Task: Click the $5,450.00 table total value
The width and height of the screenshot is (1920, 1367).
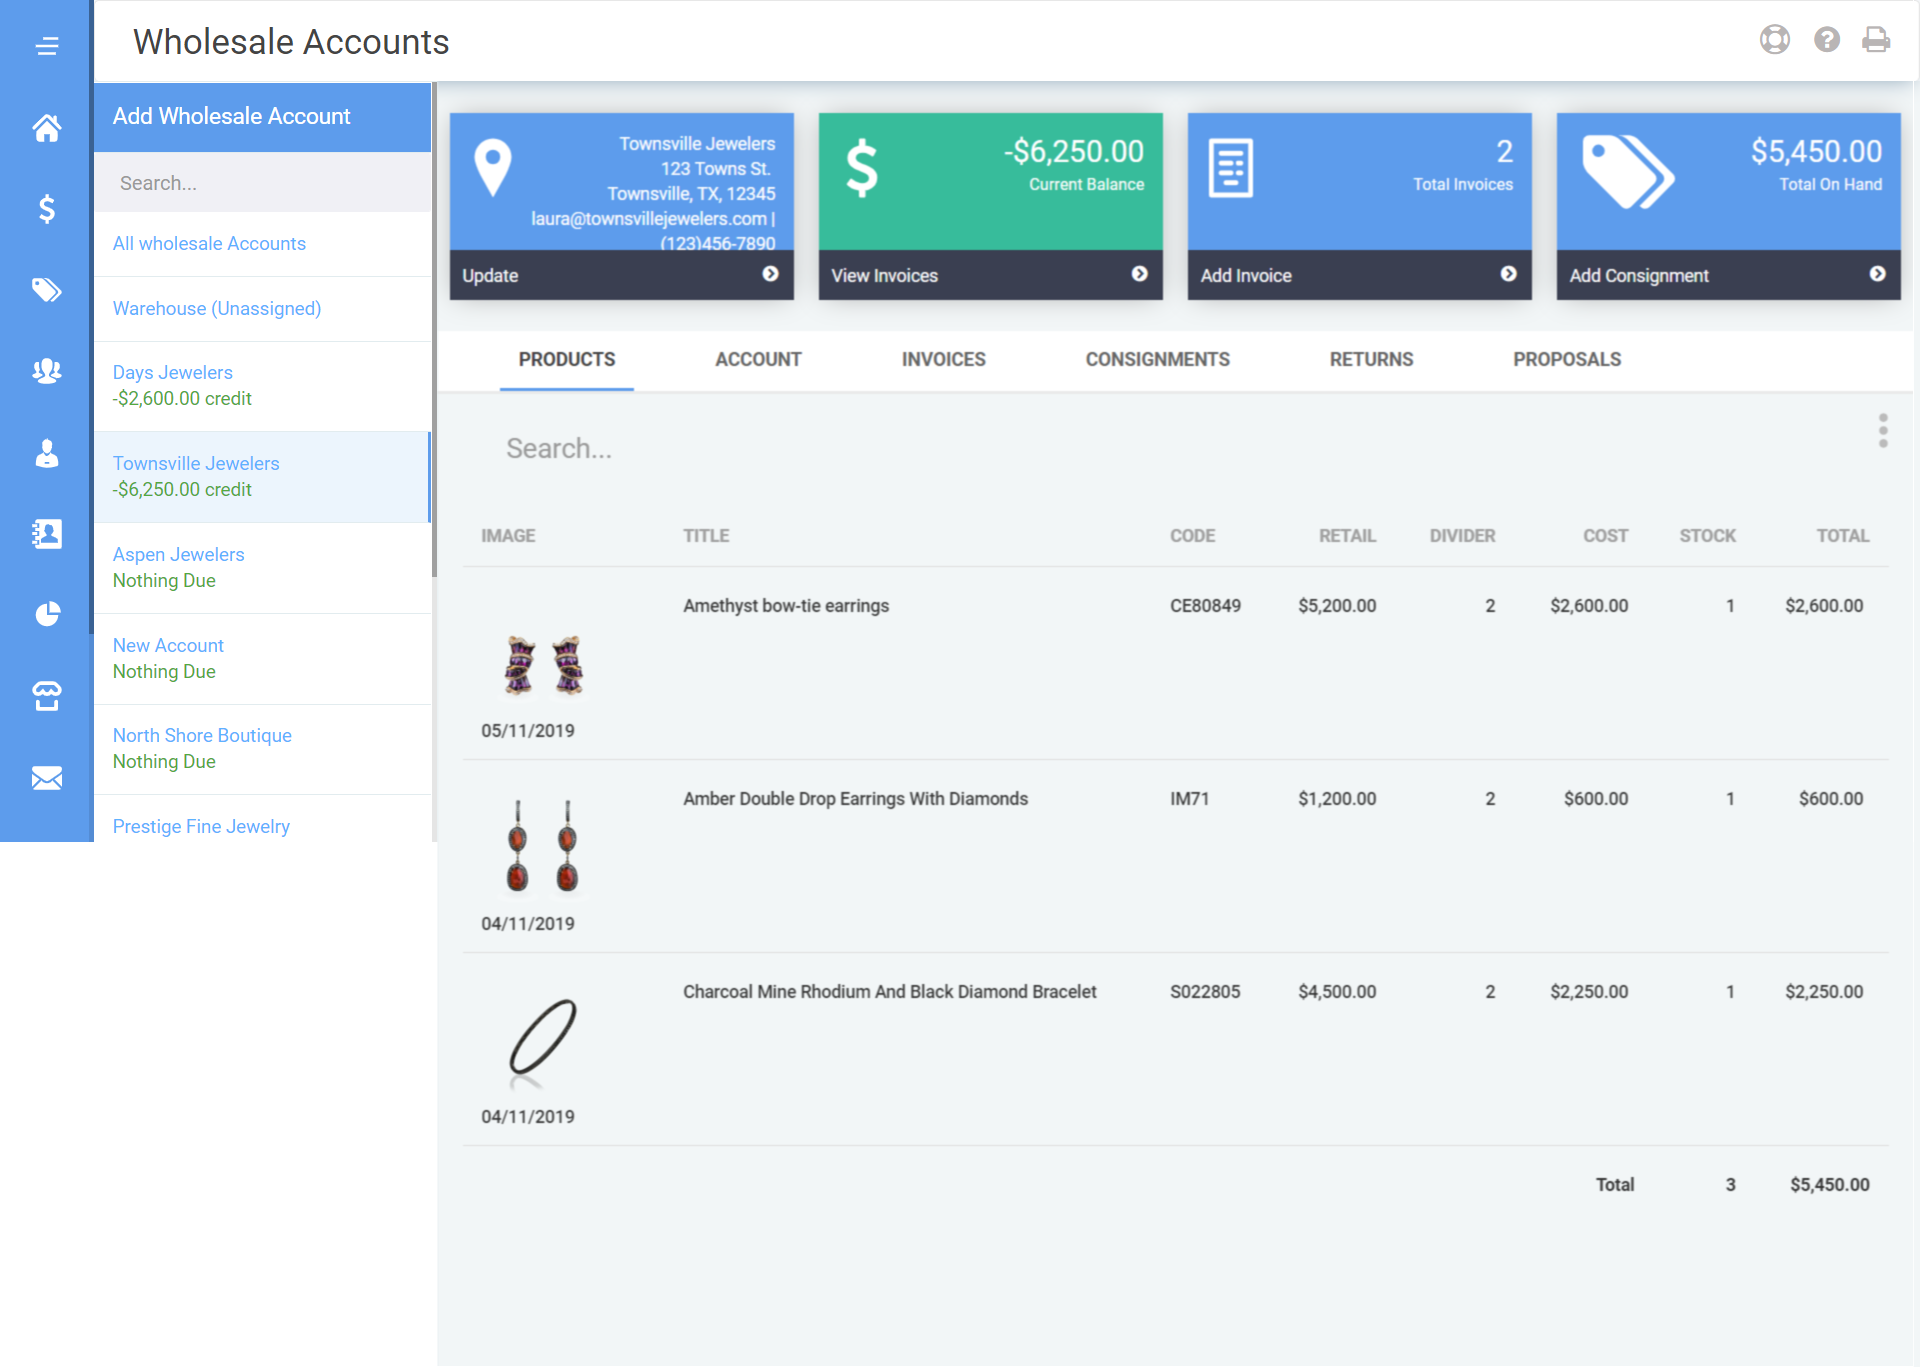Action: tap(1830, 1185)
